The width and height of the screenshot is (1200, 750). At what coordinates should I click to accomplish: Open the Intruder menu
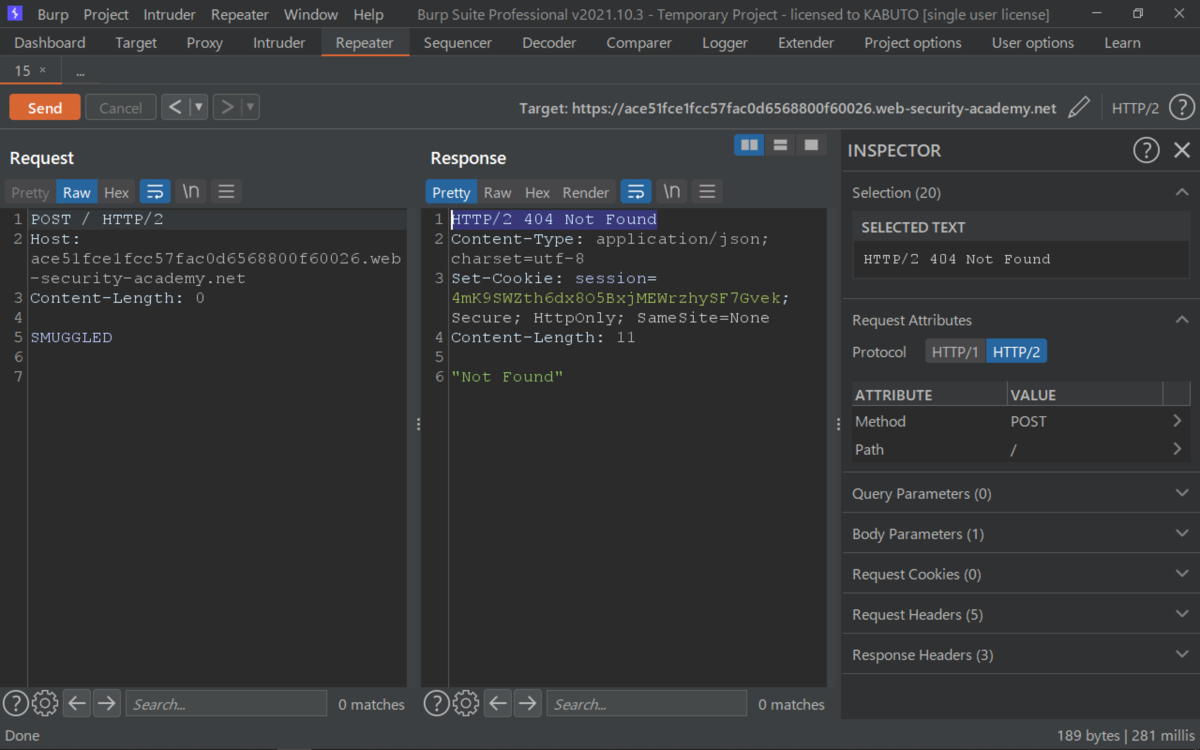coord(170,15)
